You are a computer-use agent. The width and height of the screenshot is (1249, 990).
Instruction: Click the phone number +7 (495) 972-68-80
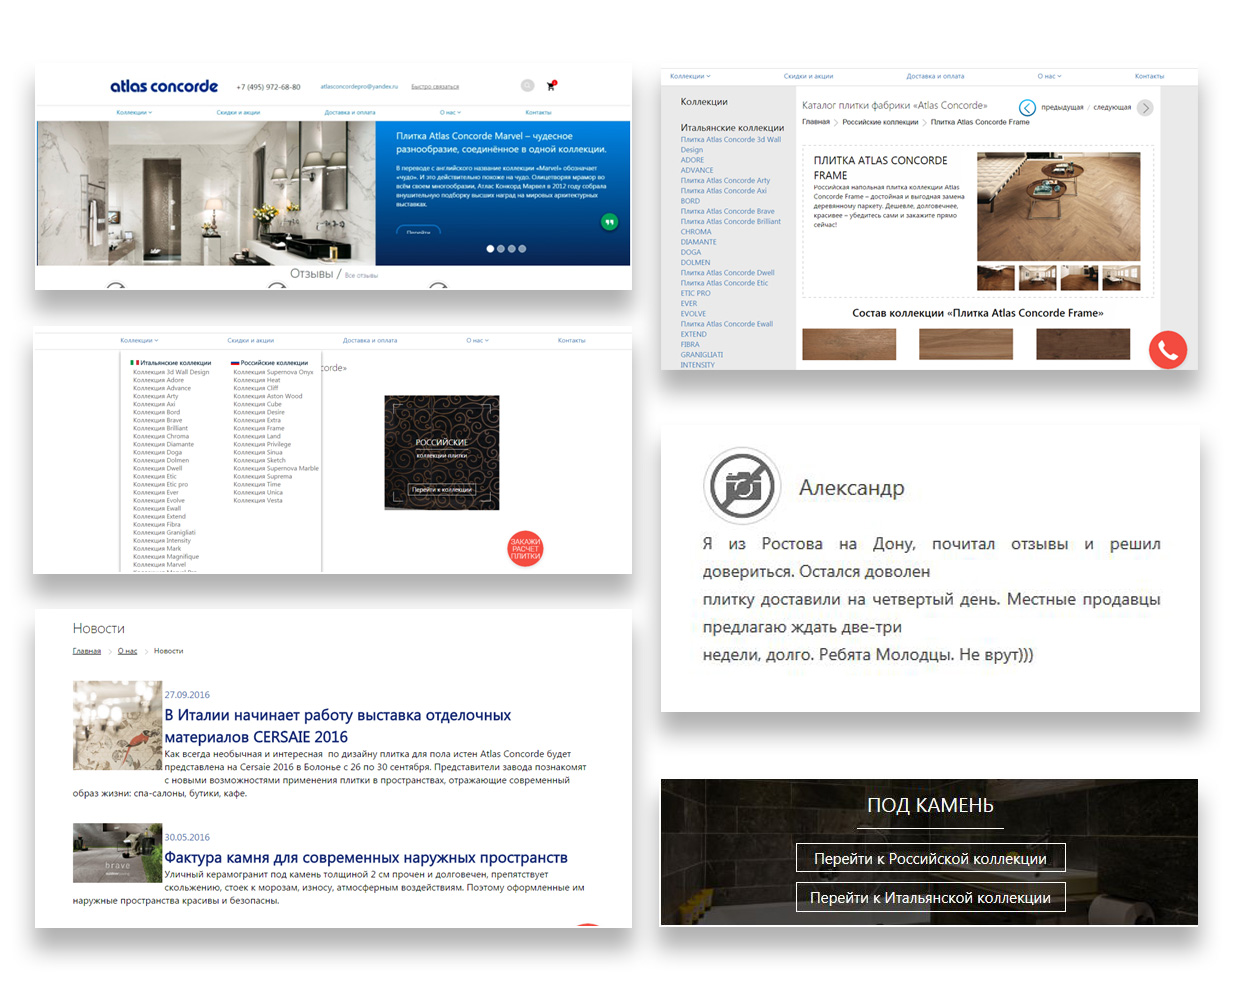tap(268, 87)
